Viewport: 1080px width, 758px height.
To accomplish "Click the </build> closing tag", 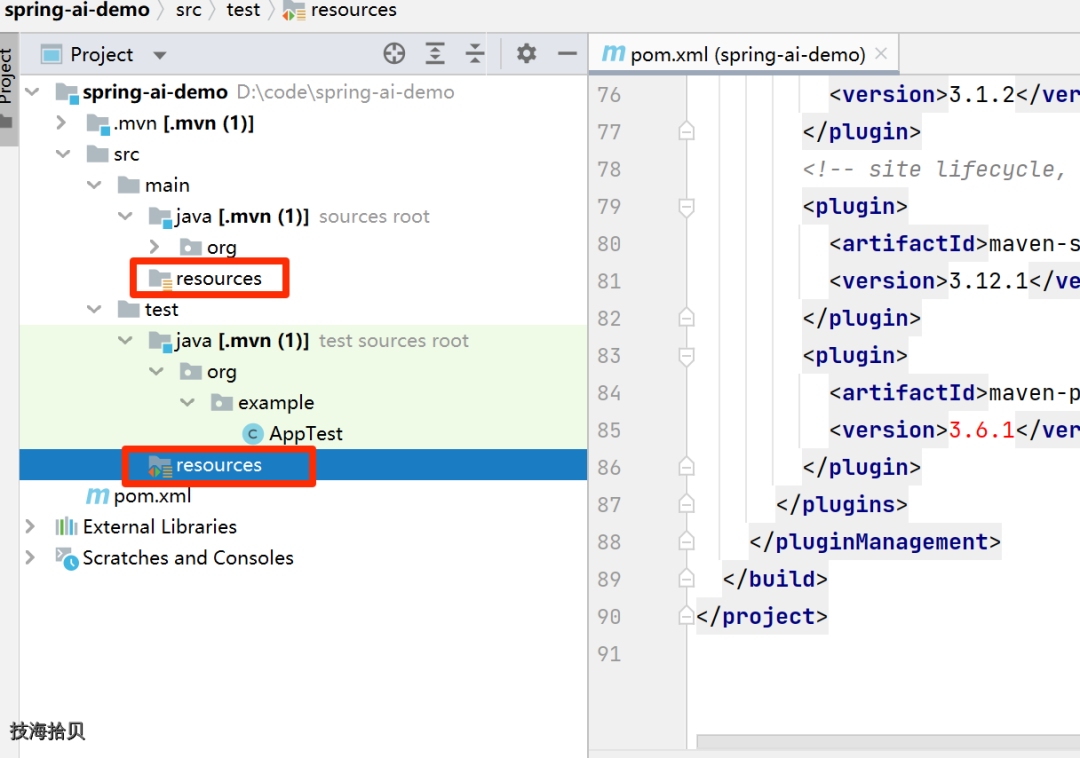I will tap(775, 579).
